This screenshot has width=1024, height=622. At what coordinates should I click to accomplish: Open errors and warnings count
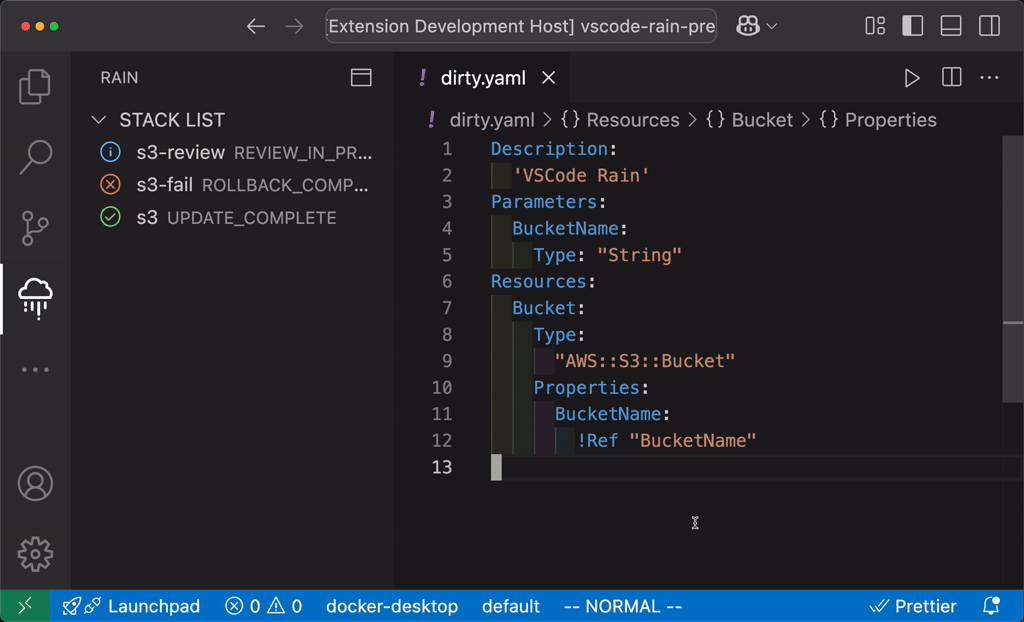pyautogui.click(x=264, y=606)
